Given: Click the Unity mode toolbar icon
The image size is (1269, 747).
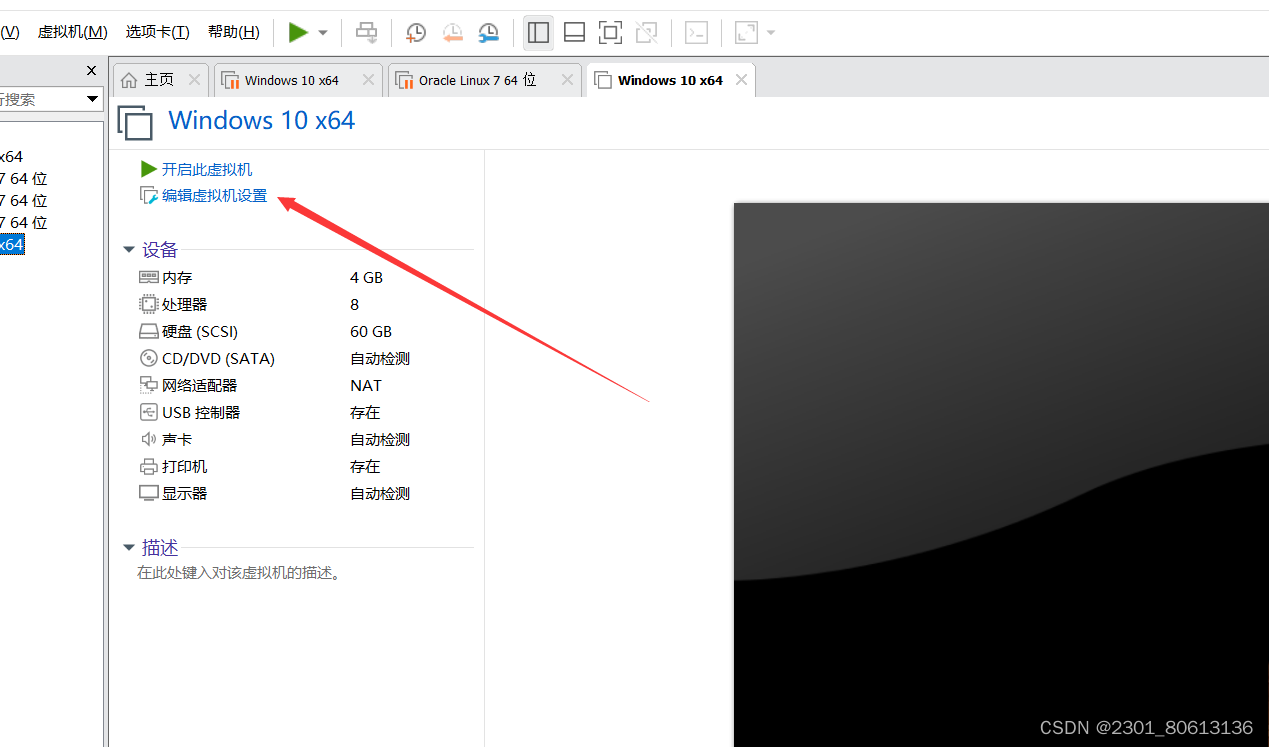Looking at the screenshot, I should 646,33.
